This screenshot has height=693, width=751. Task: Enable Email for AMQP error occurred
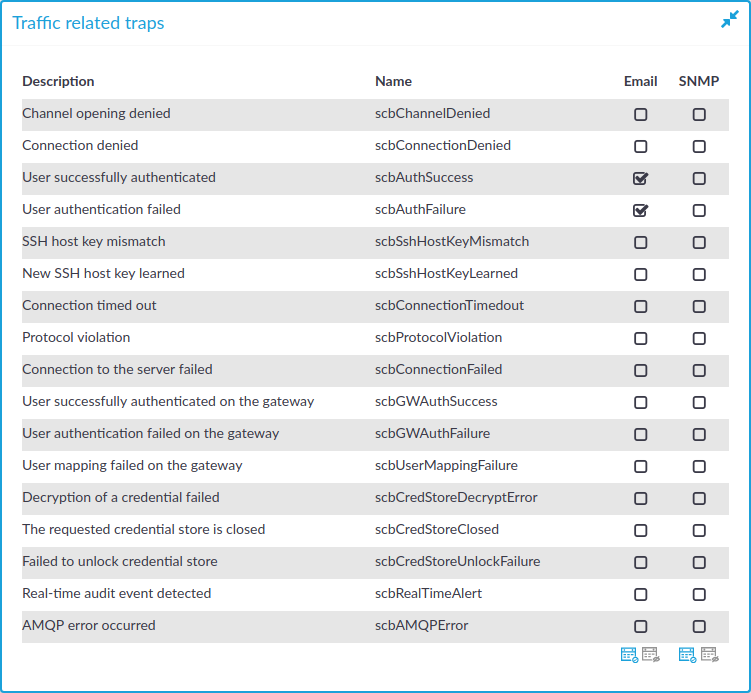tap(640, 626)
